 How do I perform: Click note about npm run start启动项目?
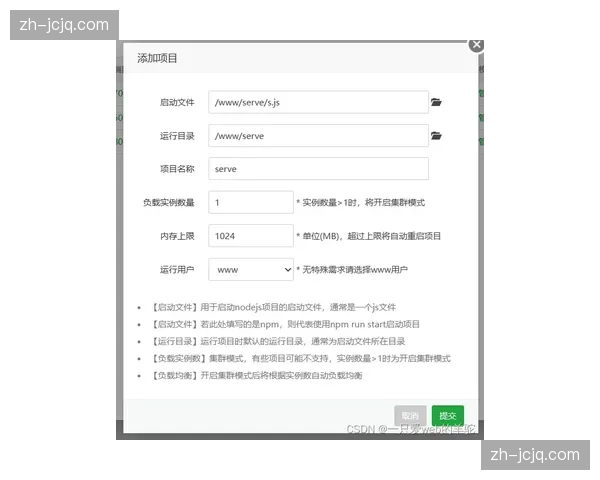point(286,325)
